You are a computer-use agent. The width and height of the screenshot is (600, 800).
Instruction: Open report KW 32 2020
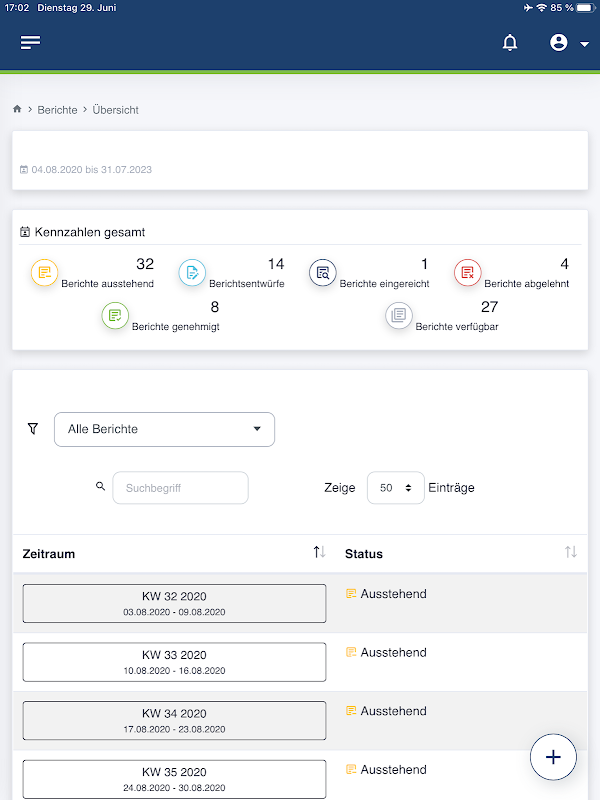coord(174,603)
